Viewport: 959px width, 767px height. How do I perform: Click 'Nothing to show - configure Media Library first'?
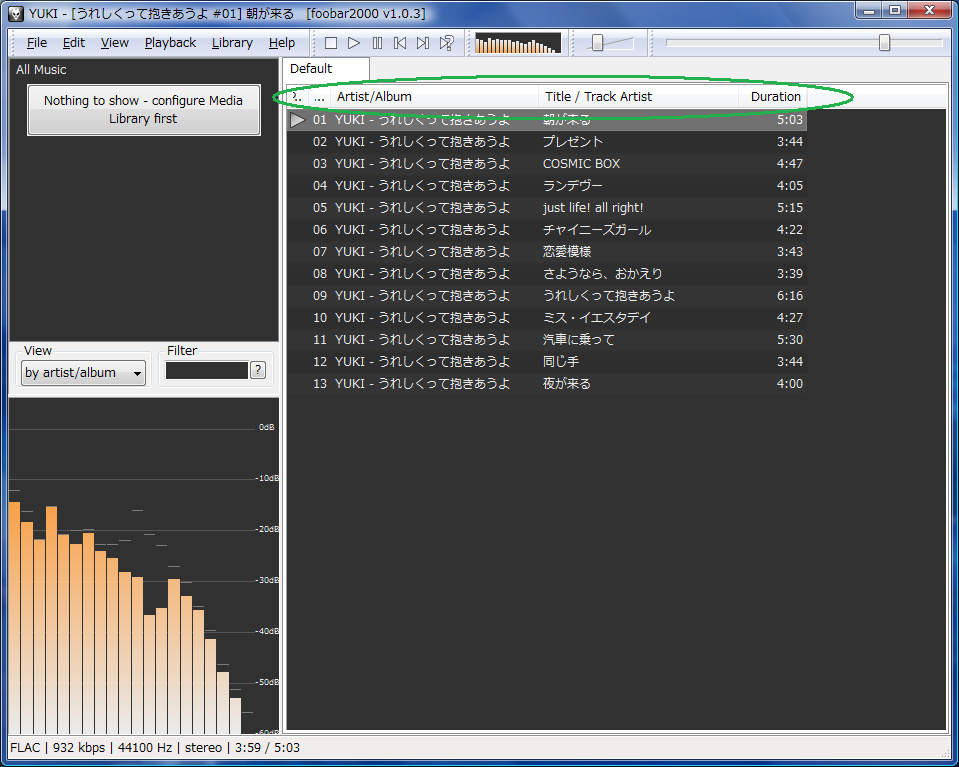pyautogui.click(x=144, y=109)
